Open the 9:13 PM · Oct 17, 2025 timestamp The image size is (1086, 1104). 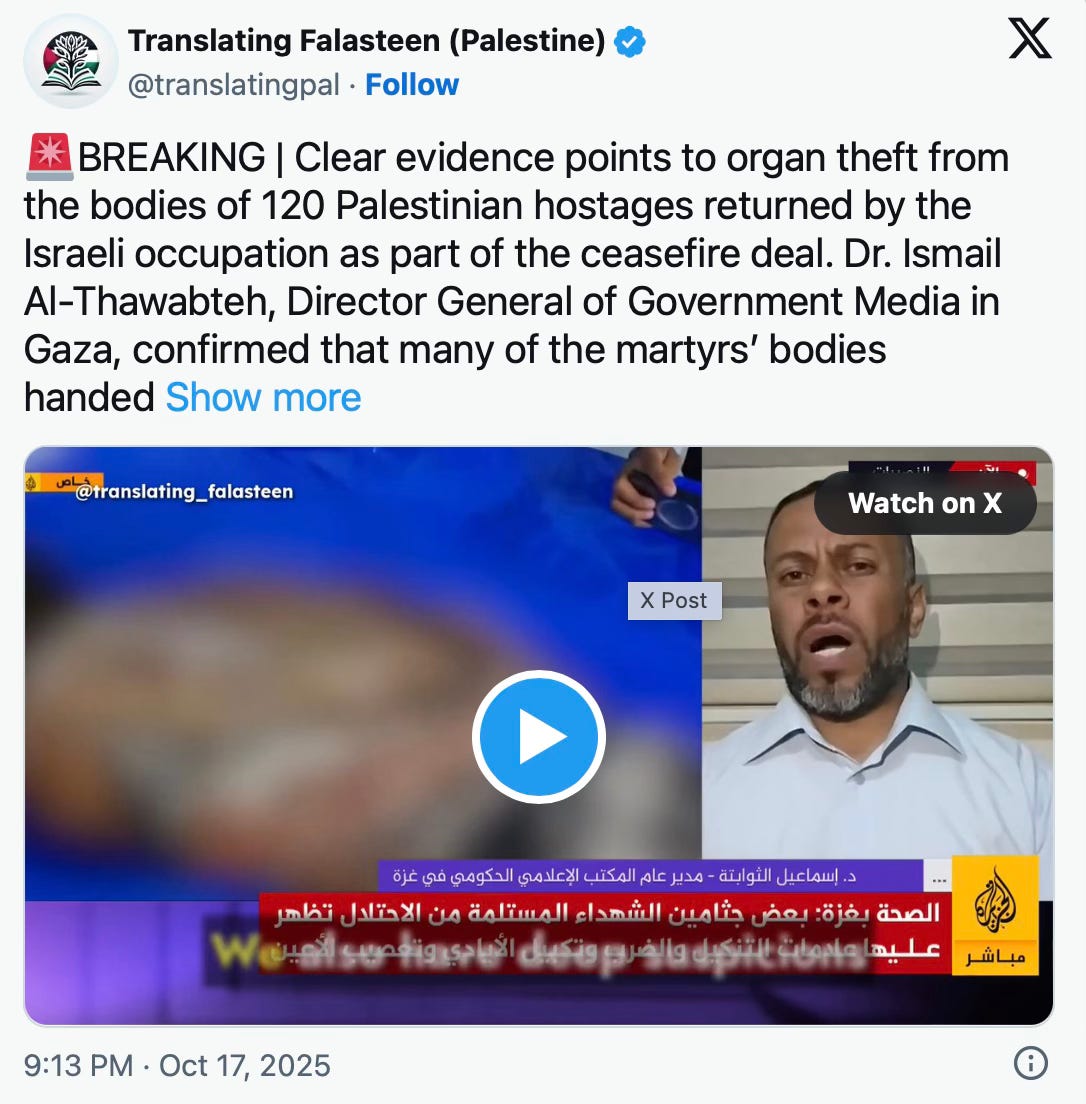pyautogui.click(x=177, y=1065)
